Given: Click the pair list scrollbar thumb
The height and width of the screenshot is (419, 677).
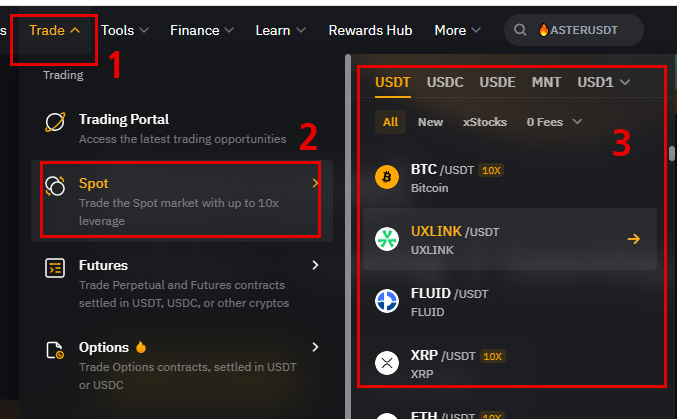Looking at the screenshot, I should pos(671,153).
